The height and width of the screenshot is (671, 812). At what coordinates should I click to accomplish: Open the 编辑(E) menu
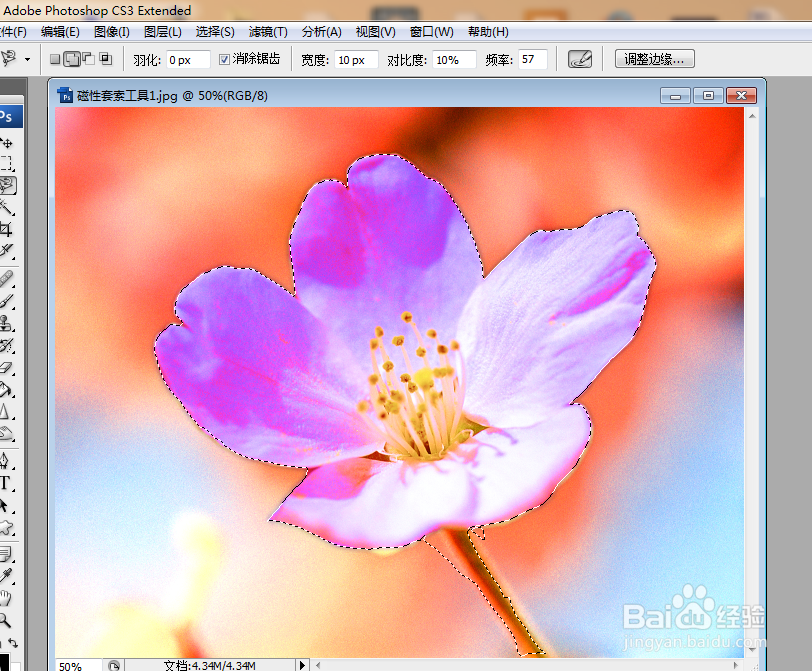coord(60,32)
